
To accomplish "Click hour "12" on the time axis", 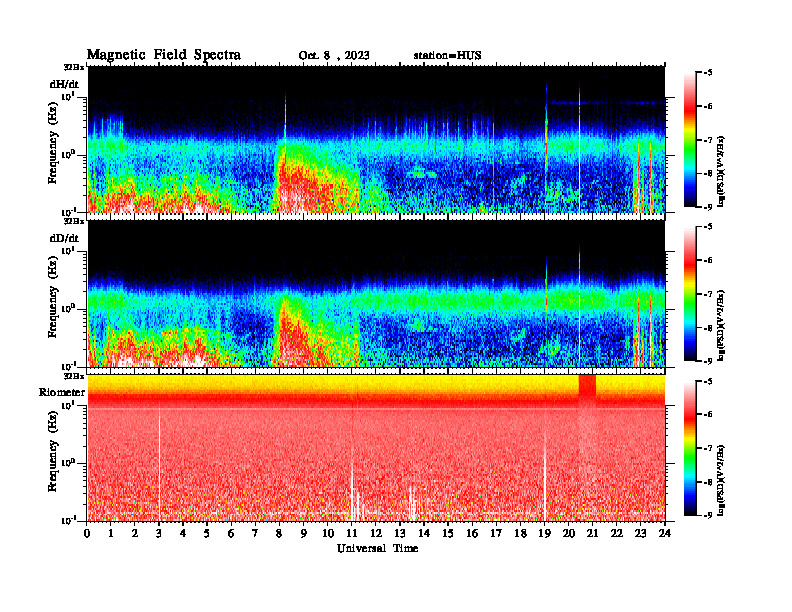I will 376,533.
